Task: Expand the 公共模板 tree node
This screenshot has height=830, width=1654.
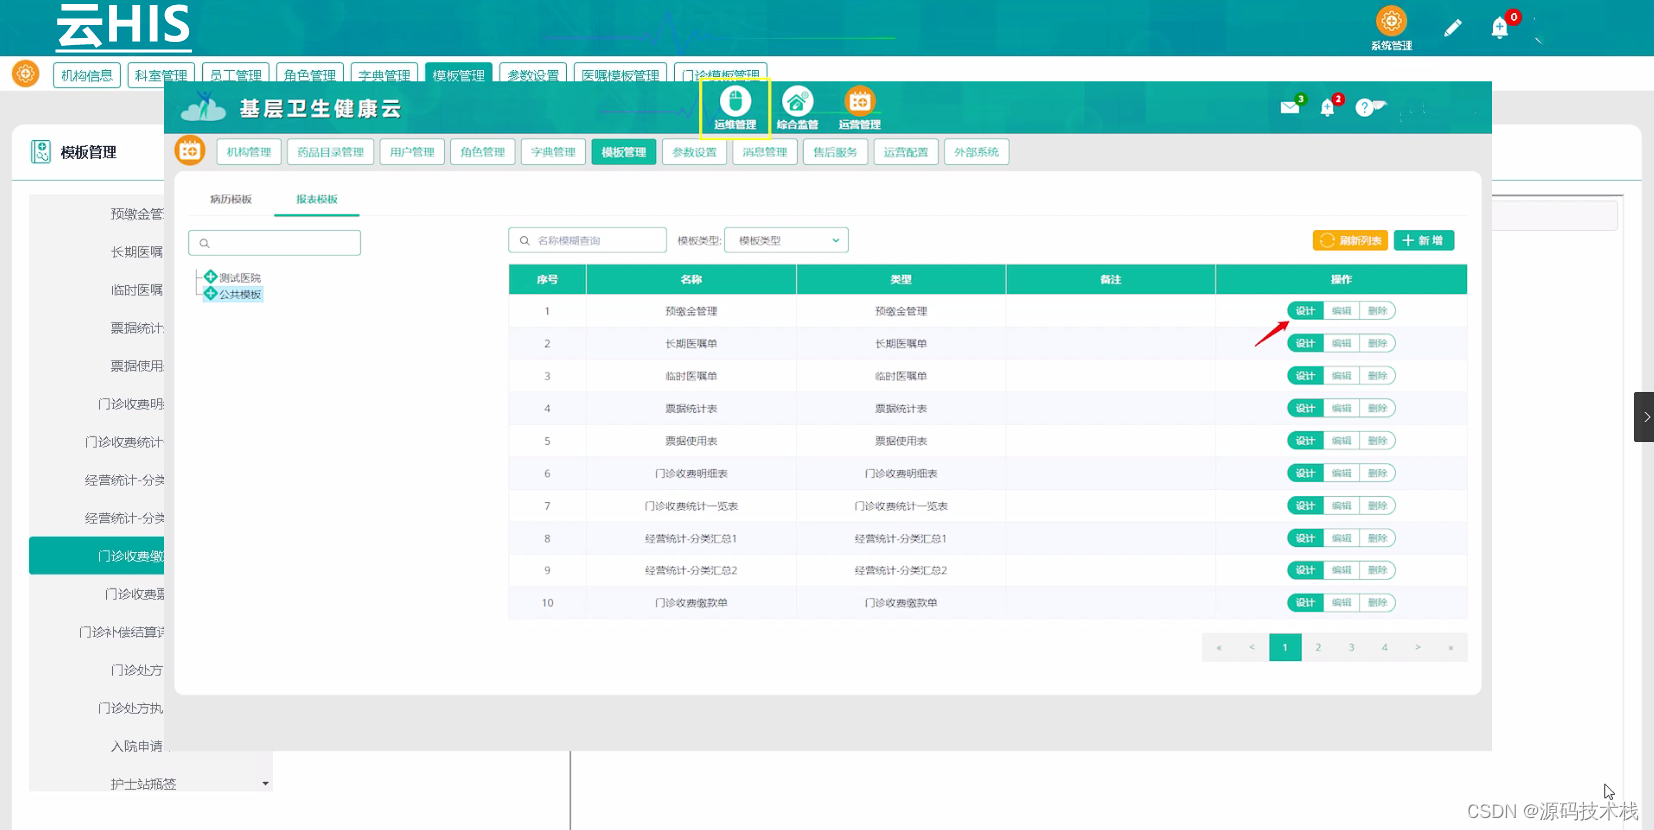Action: 210,294
